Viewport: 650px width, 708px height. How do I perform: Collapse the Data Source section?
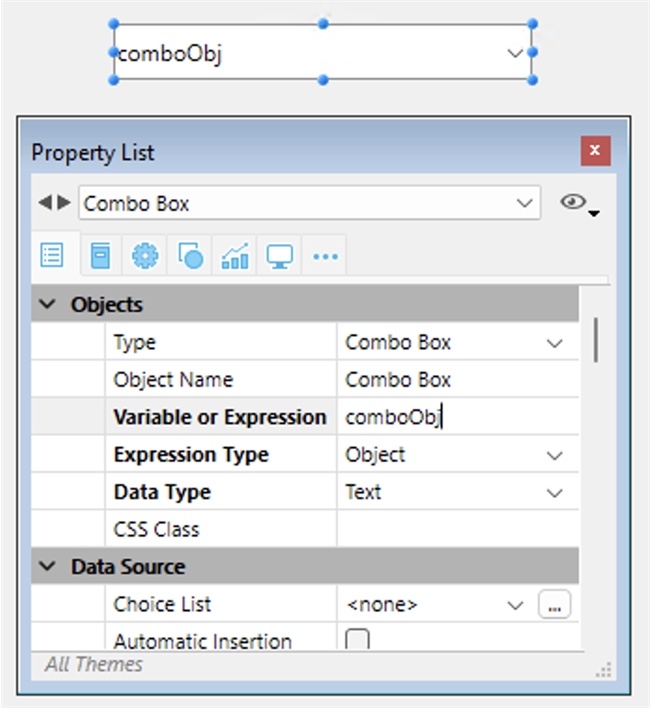pos(47,567)
